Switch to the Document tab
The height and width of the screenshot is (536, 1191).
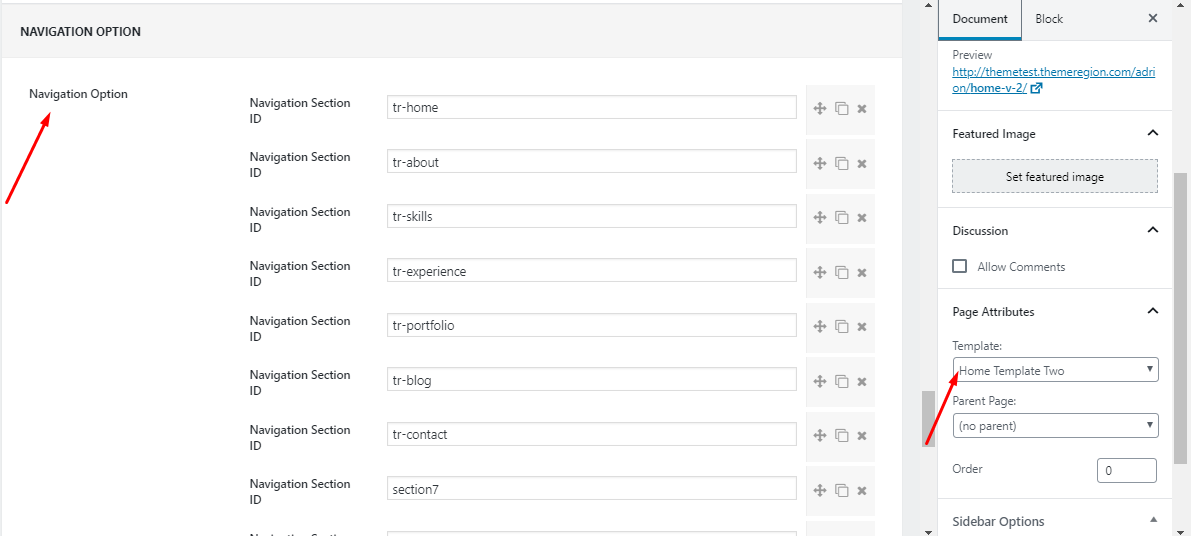[980, 19]
